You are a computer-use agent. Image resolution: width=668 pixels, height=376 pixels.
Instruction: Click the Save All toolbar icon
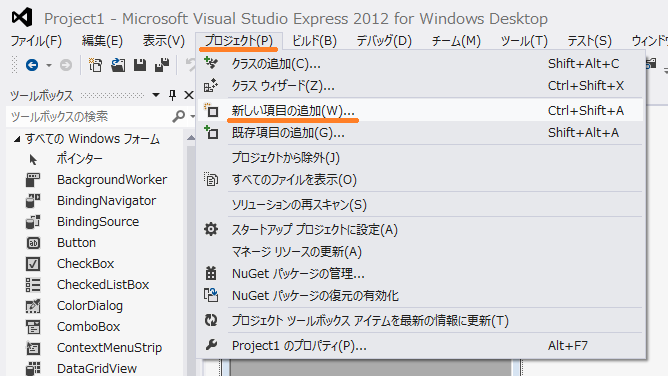tap(162, 65)
